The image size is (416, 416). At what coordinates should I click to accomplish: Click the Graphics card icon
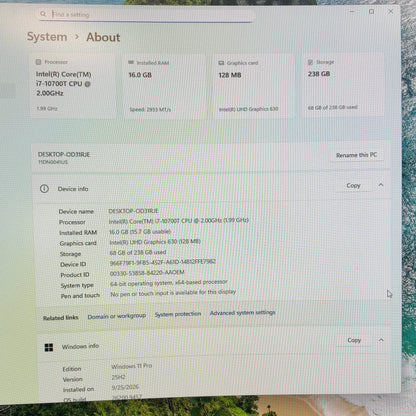click(x=221, y=63)
